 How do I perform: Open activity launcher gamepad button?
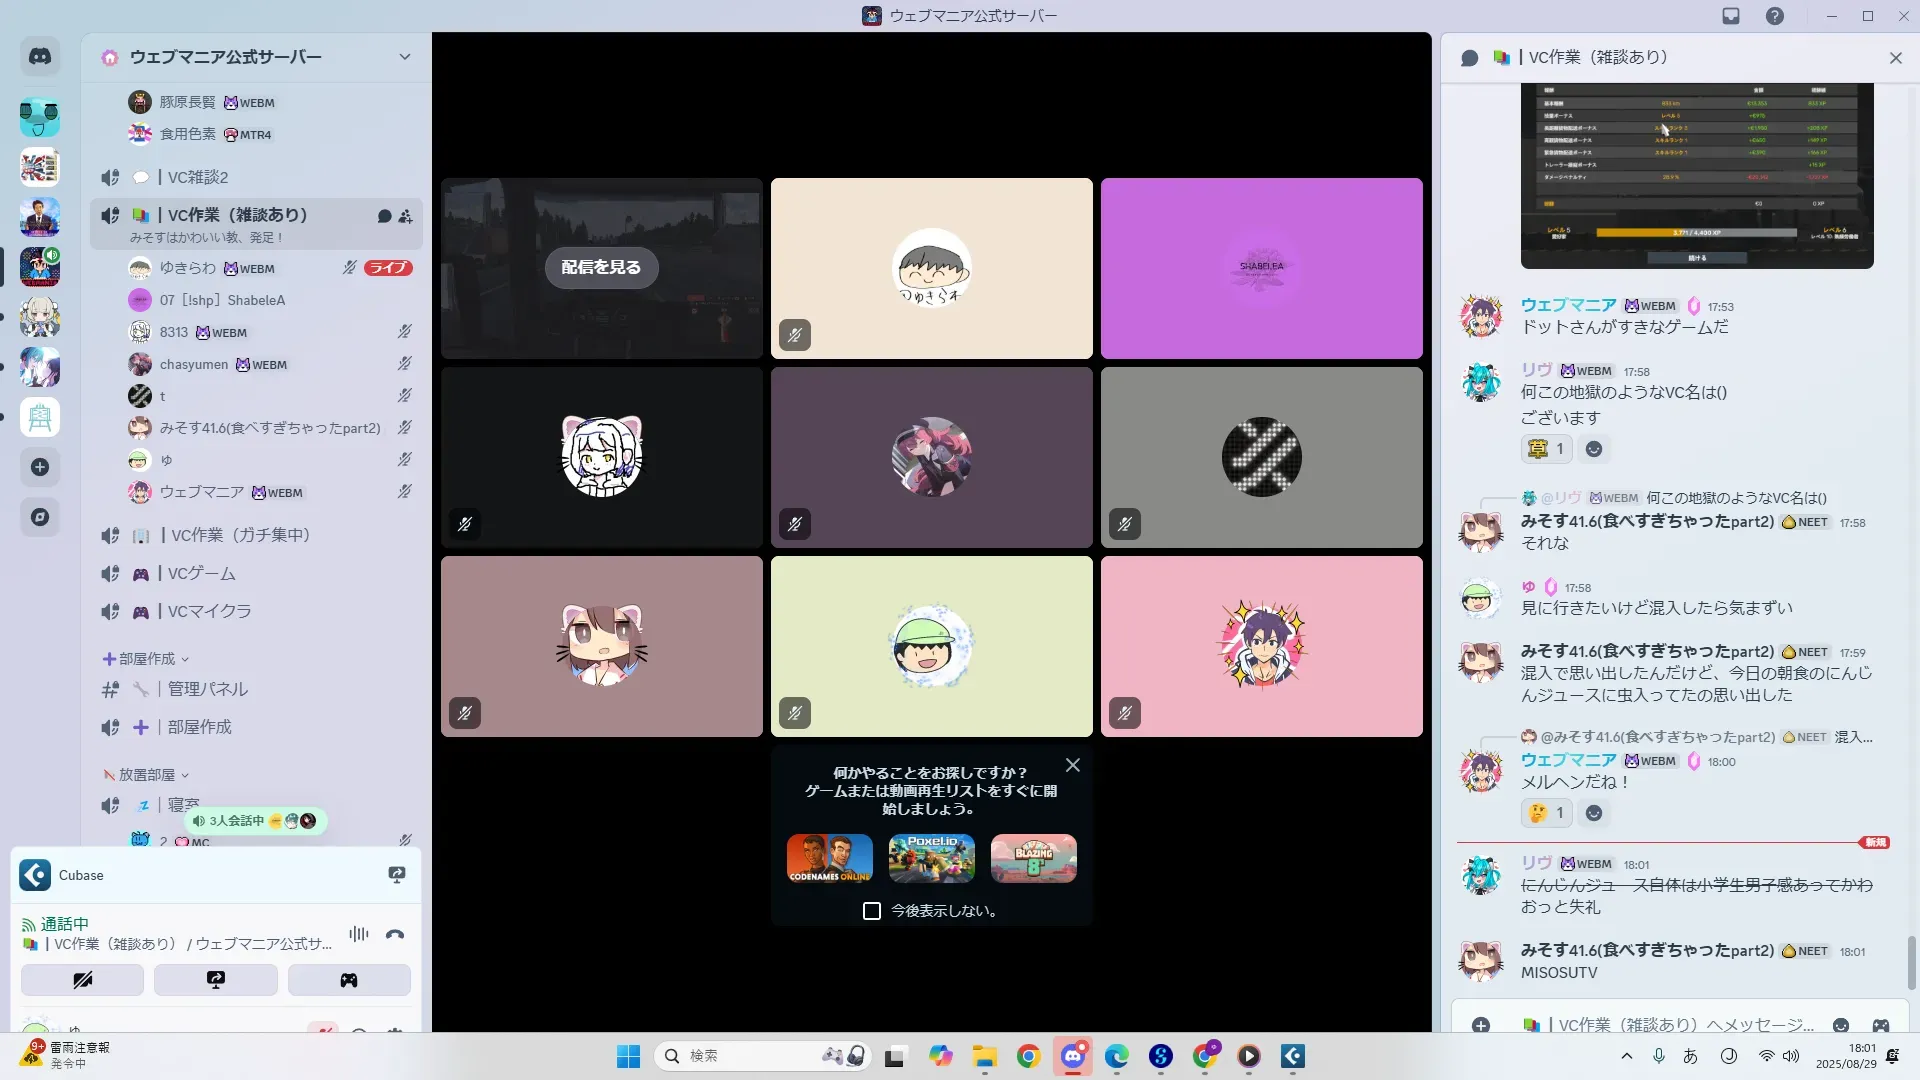349,980
